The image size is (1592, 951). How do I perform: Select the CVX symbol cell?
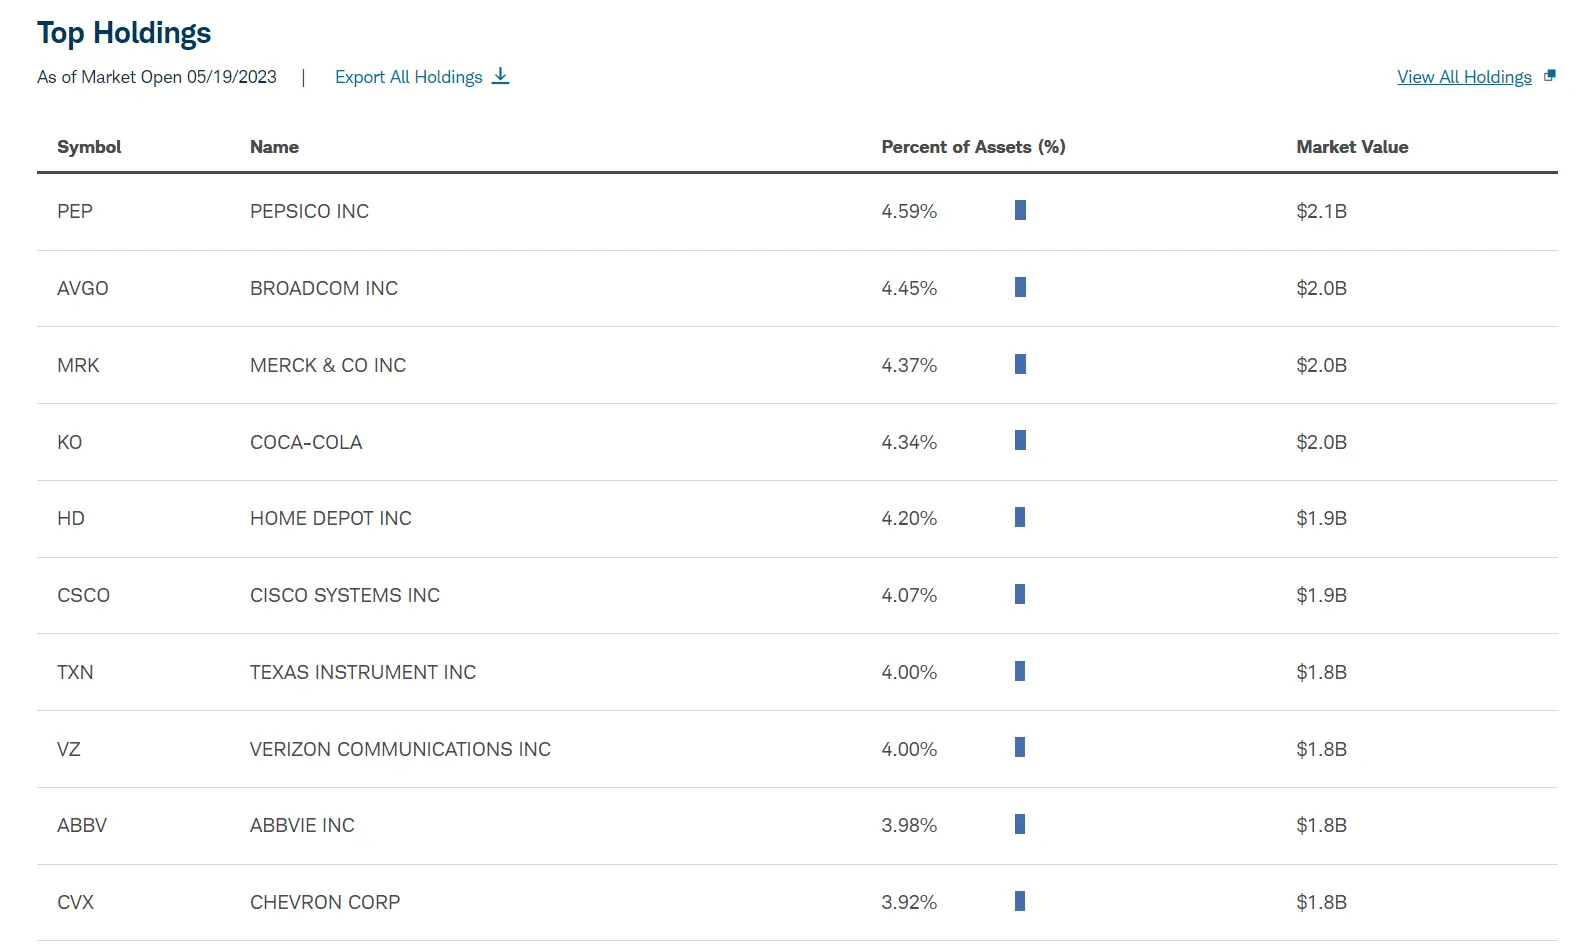76,902
